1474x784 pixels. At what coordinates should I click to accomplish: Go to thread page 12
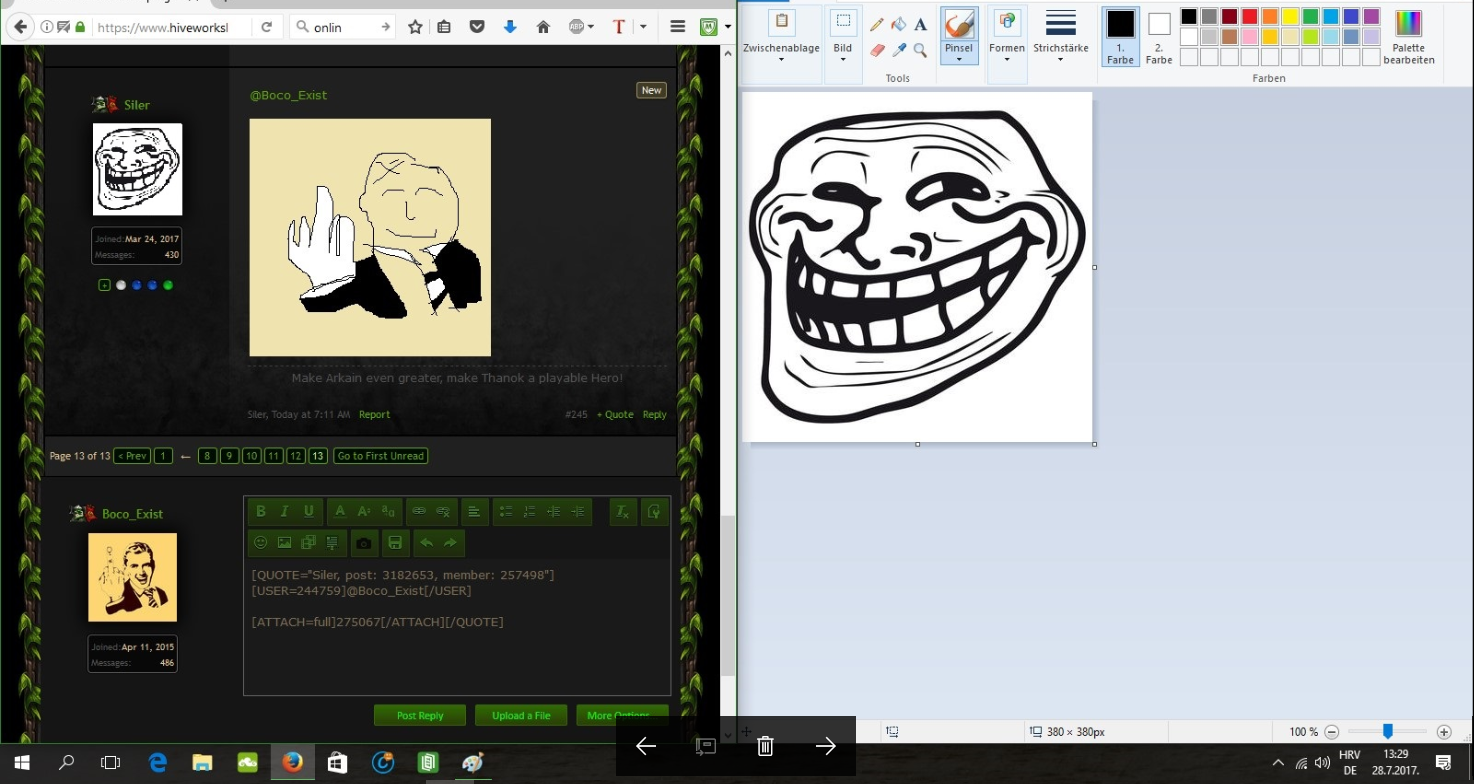tap(296, 456)
